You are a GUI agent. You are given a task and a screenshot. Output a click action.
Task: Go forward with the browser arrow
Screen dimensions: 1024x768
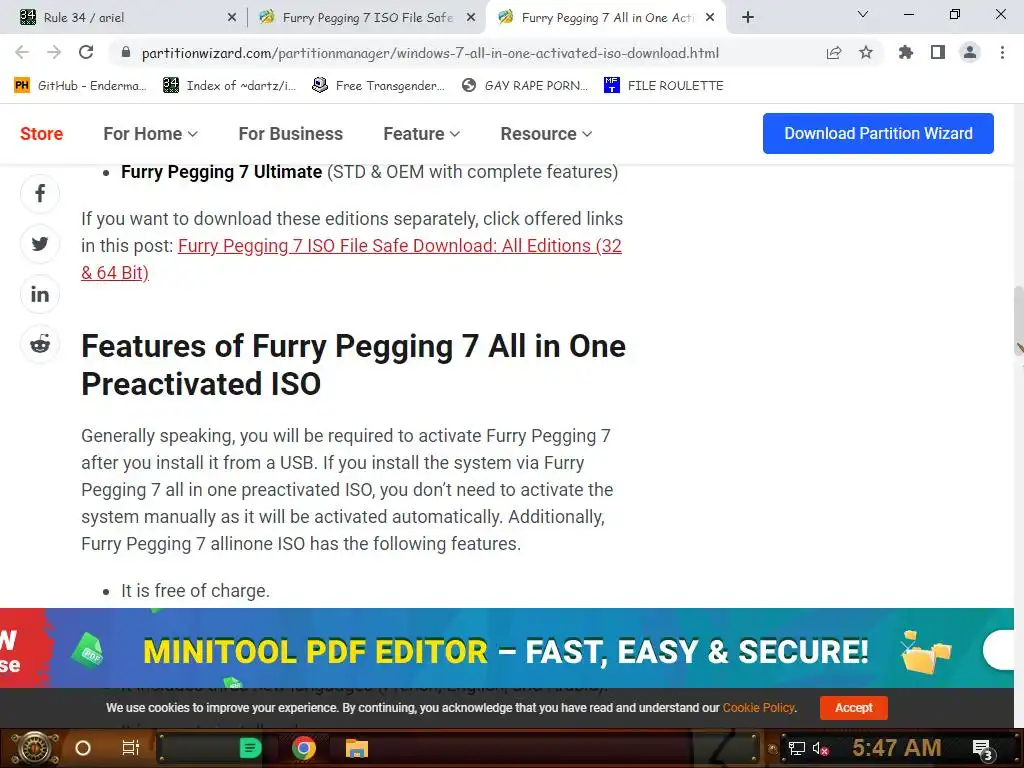54,52
